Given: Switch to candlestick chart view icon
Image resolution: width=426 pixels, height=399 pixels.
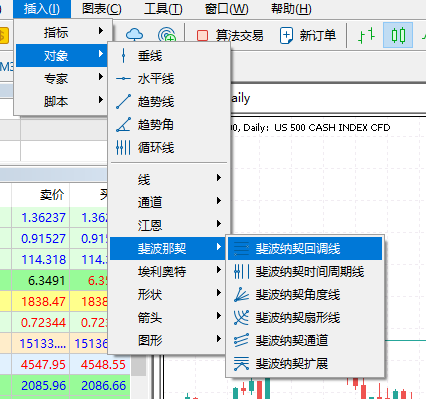Looking at the screenshot, I should point(398,35).
